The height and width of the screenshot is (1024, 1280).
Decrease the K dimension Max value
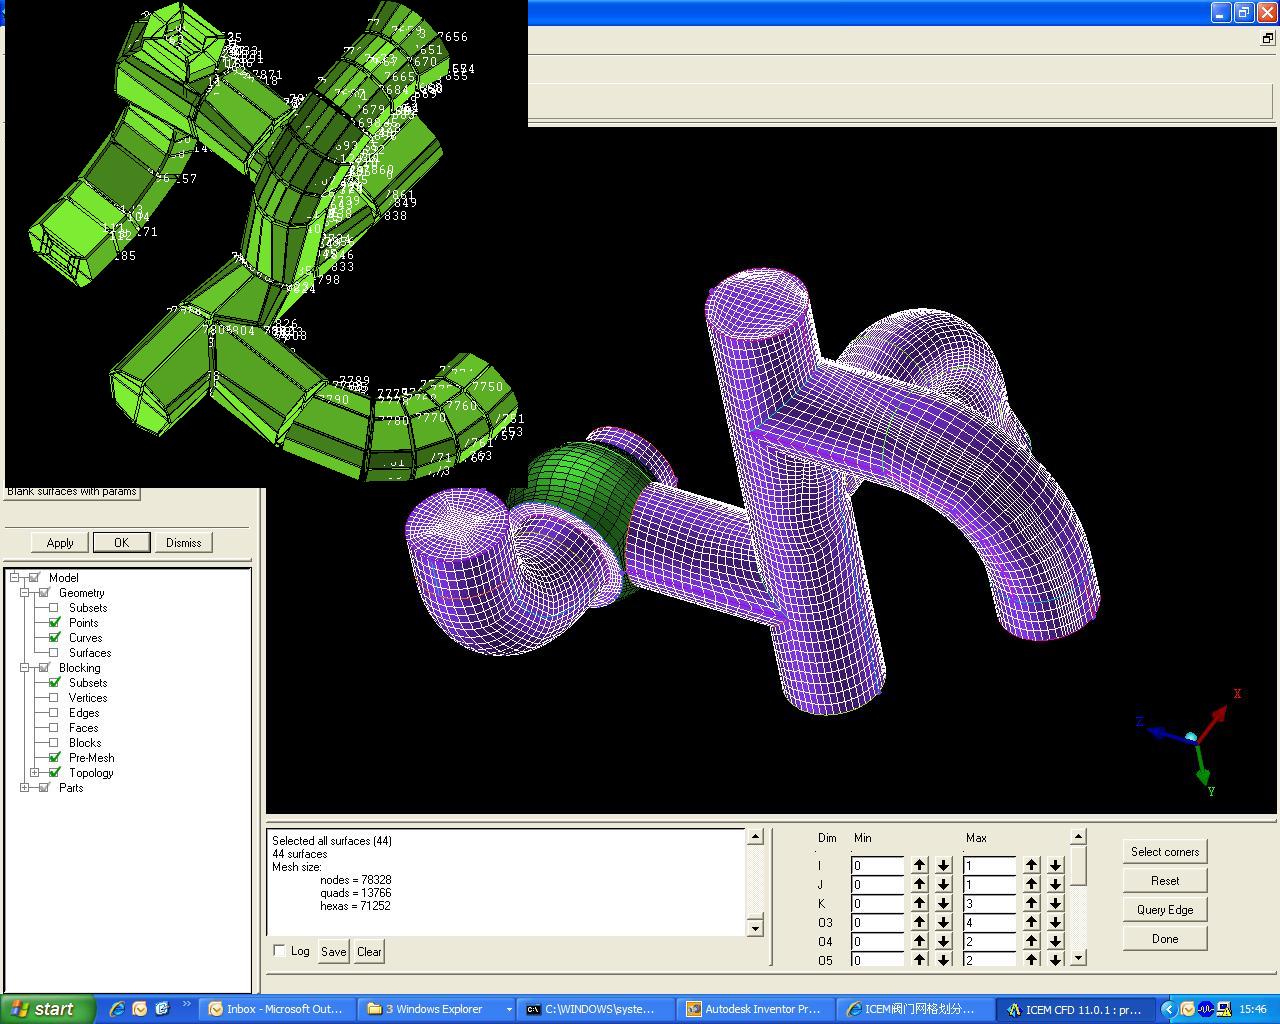click(x=1055, y=903)
